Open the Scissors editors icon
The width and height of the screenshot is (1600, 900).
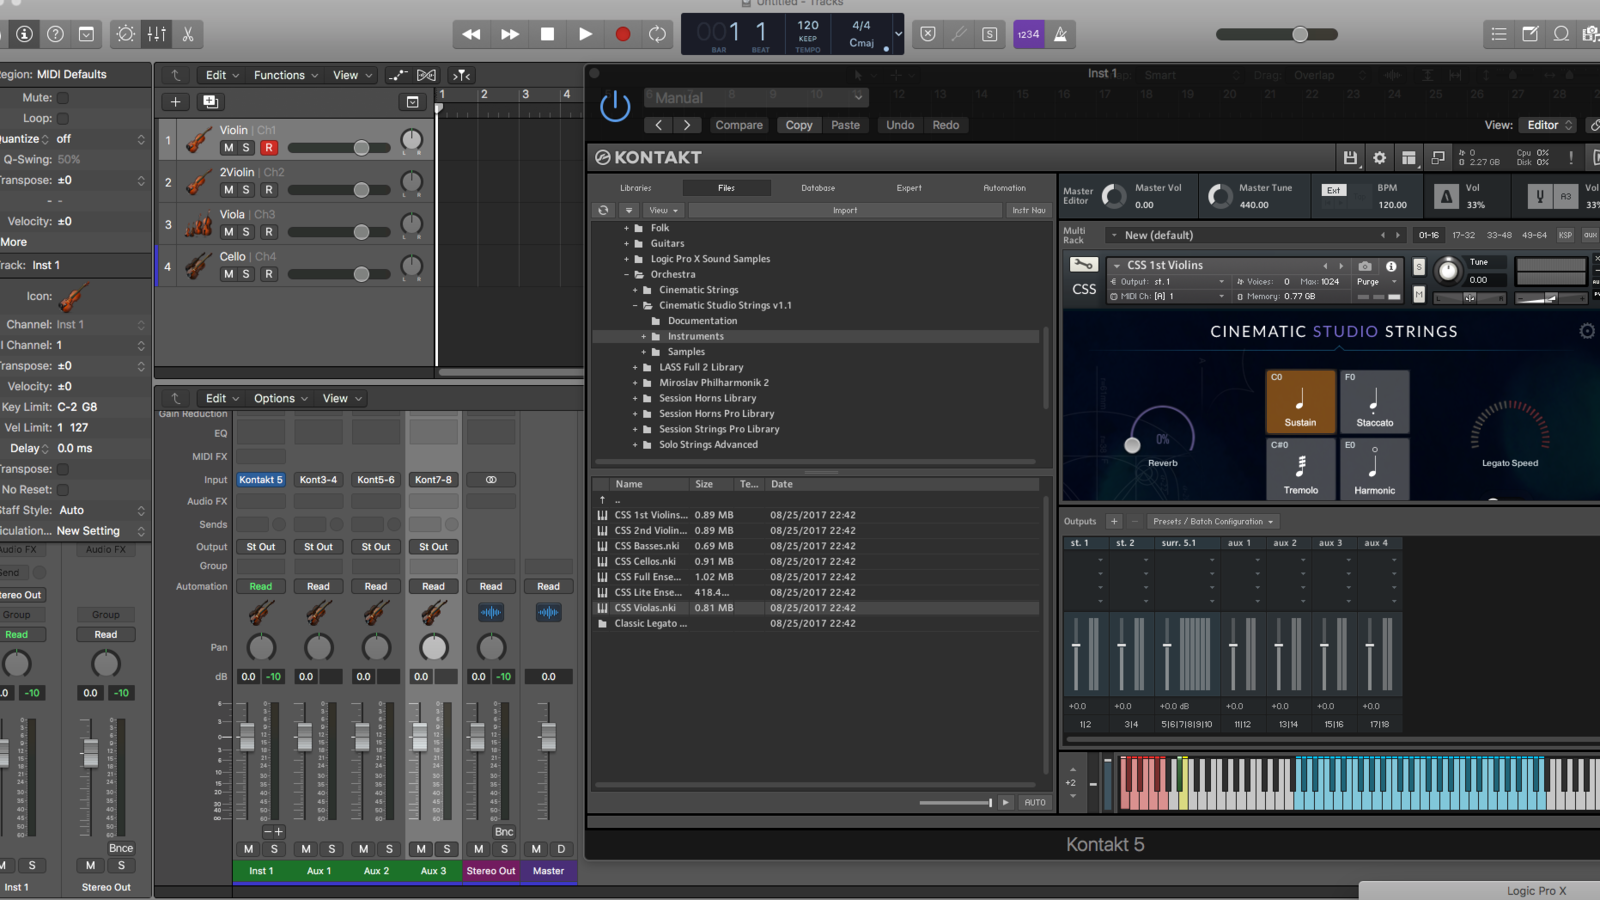coord(188,34)
